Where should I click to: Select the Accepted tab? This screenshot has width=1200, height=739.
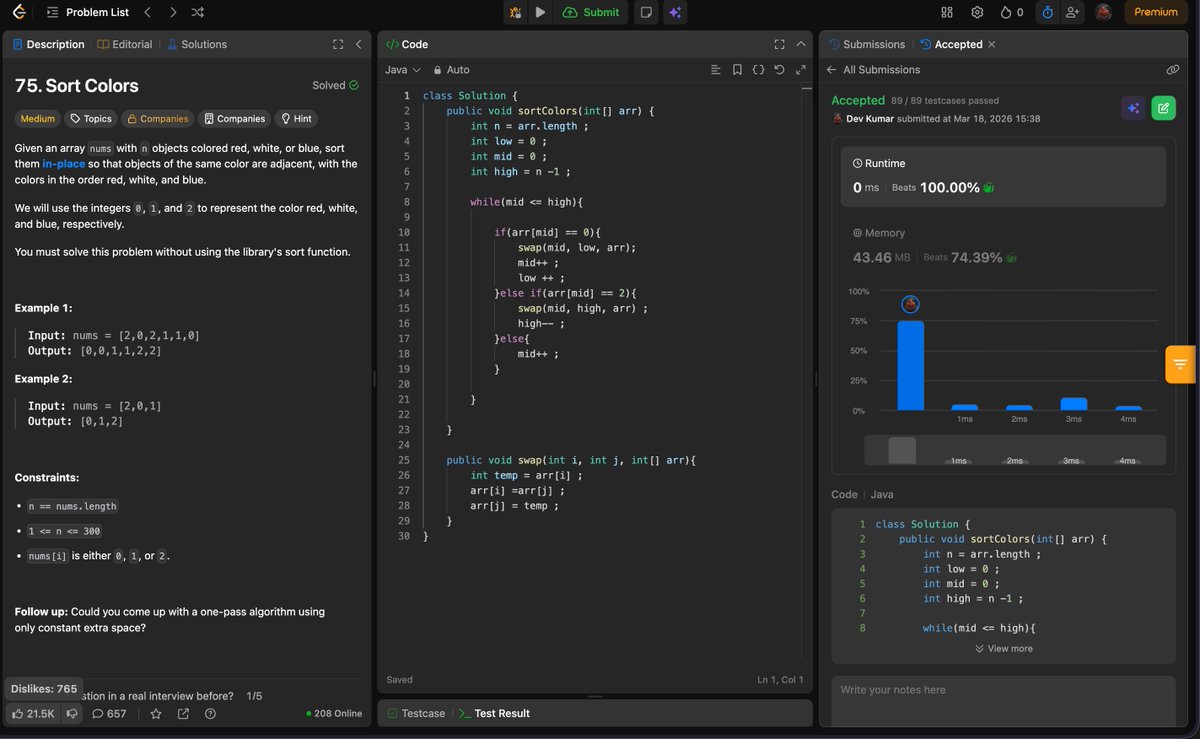pyautogui.click(x=951, y=44)
